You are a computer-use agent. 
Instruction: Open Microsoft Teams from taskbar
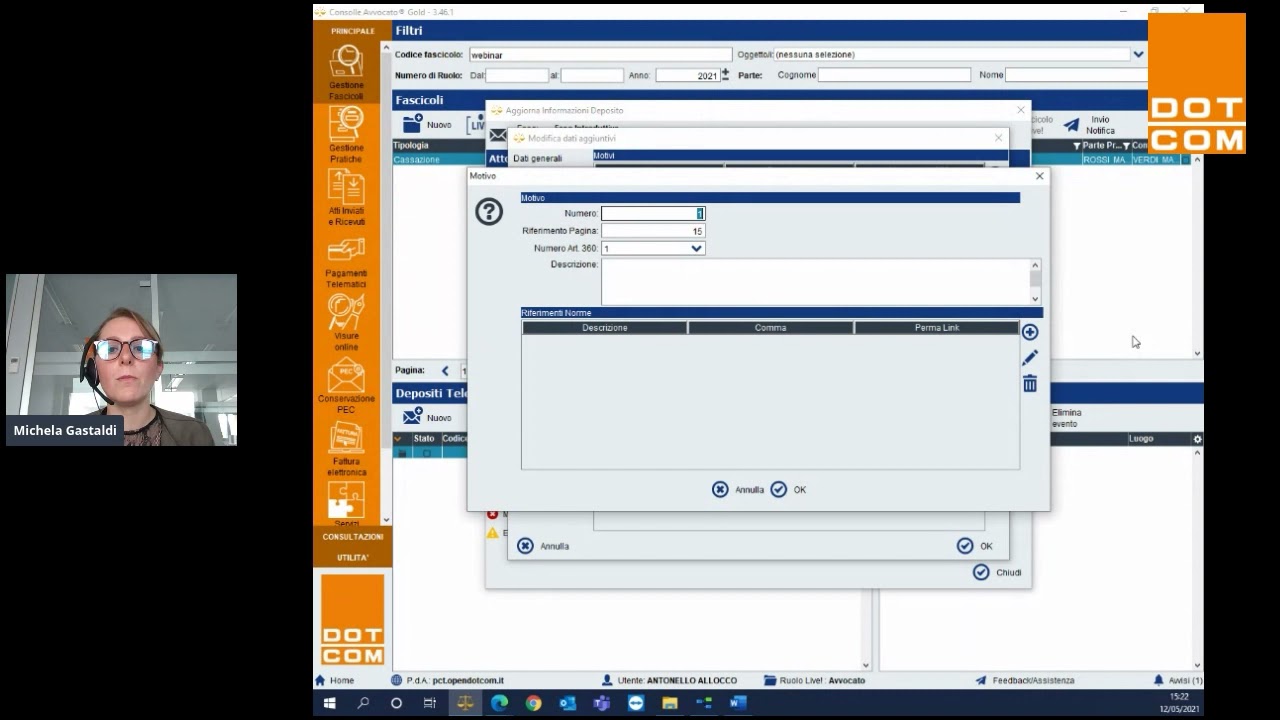coord(601,703)
